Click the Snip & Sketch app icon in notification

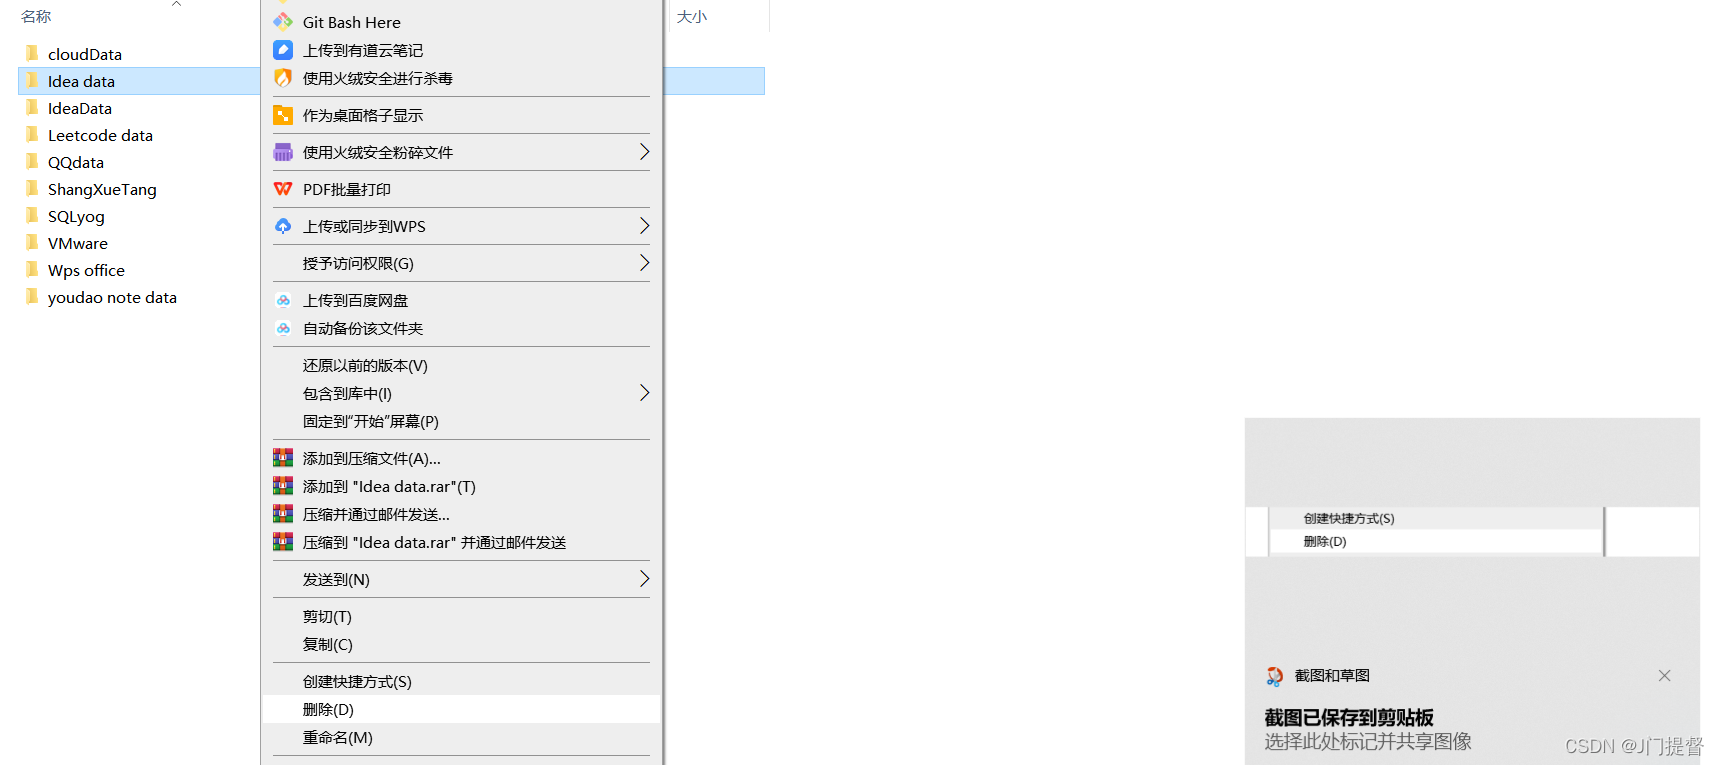1274,676
